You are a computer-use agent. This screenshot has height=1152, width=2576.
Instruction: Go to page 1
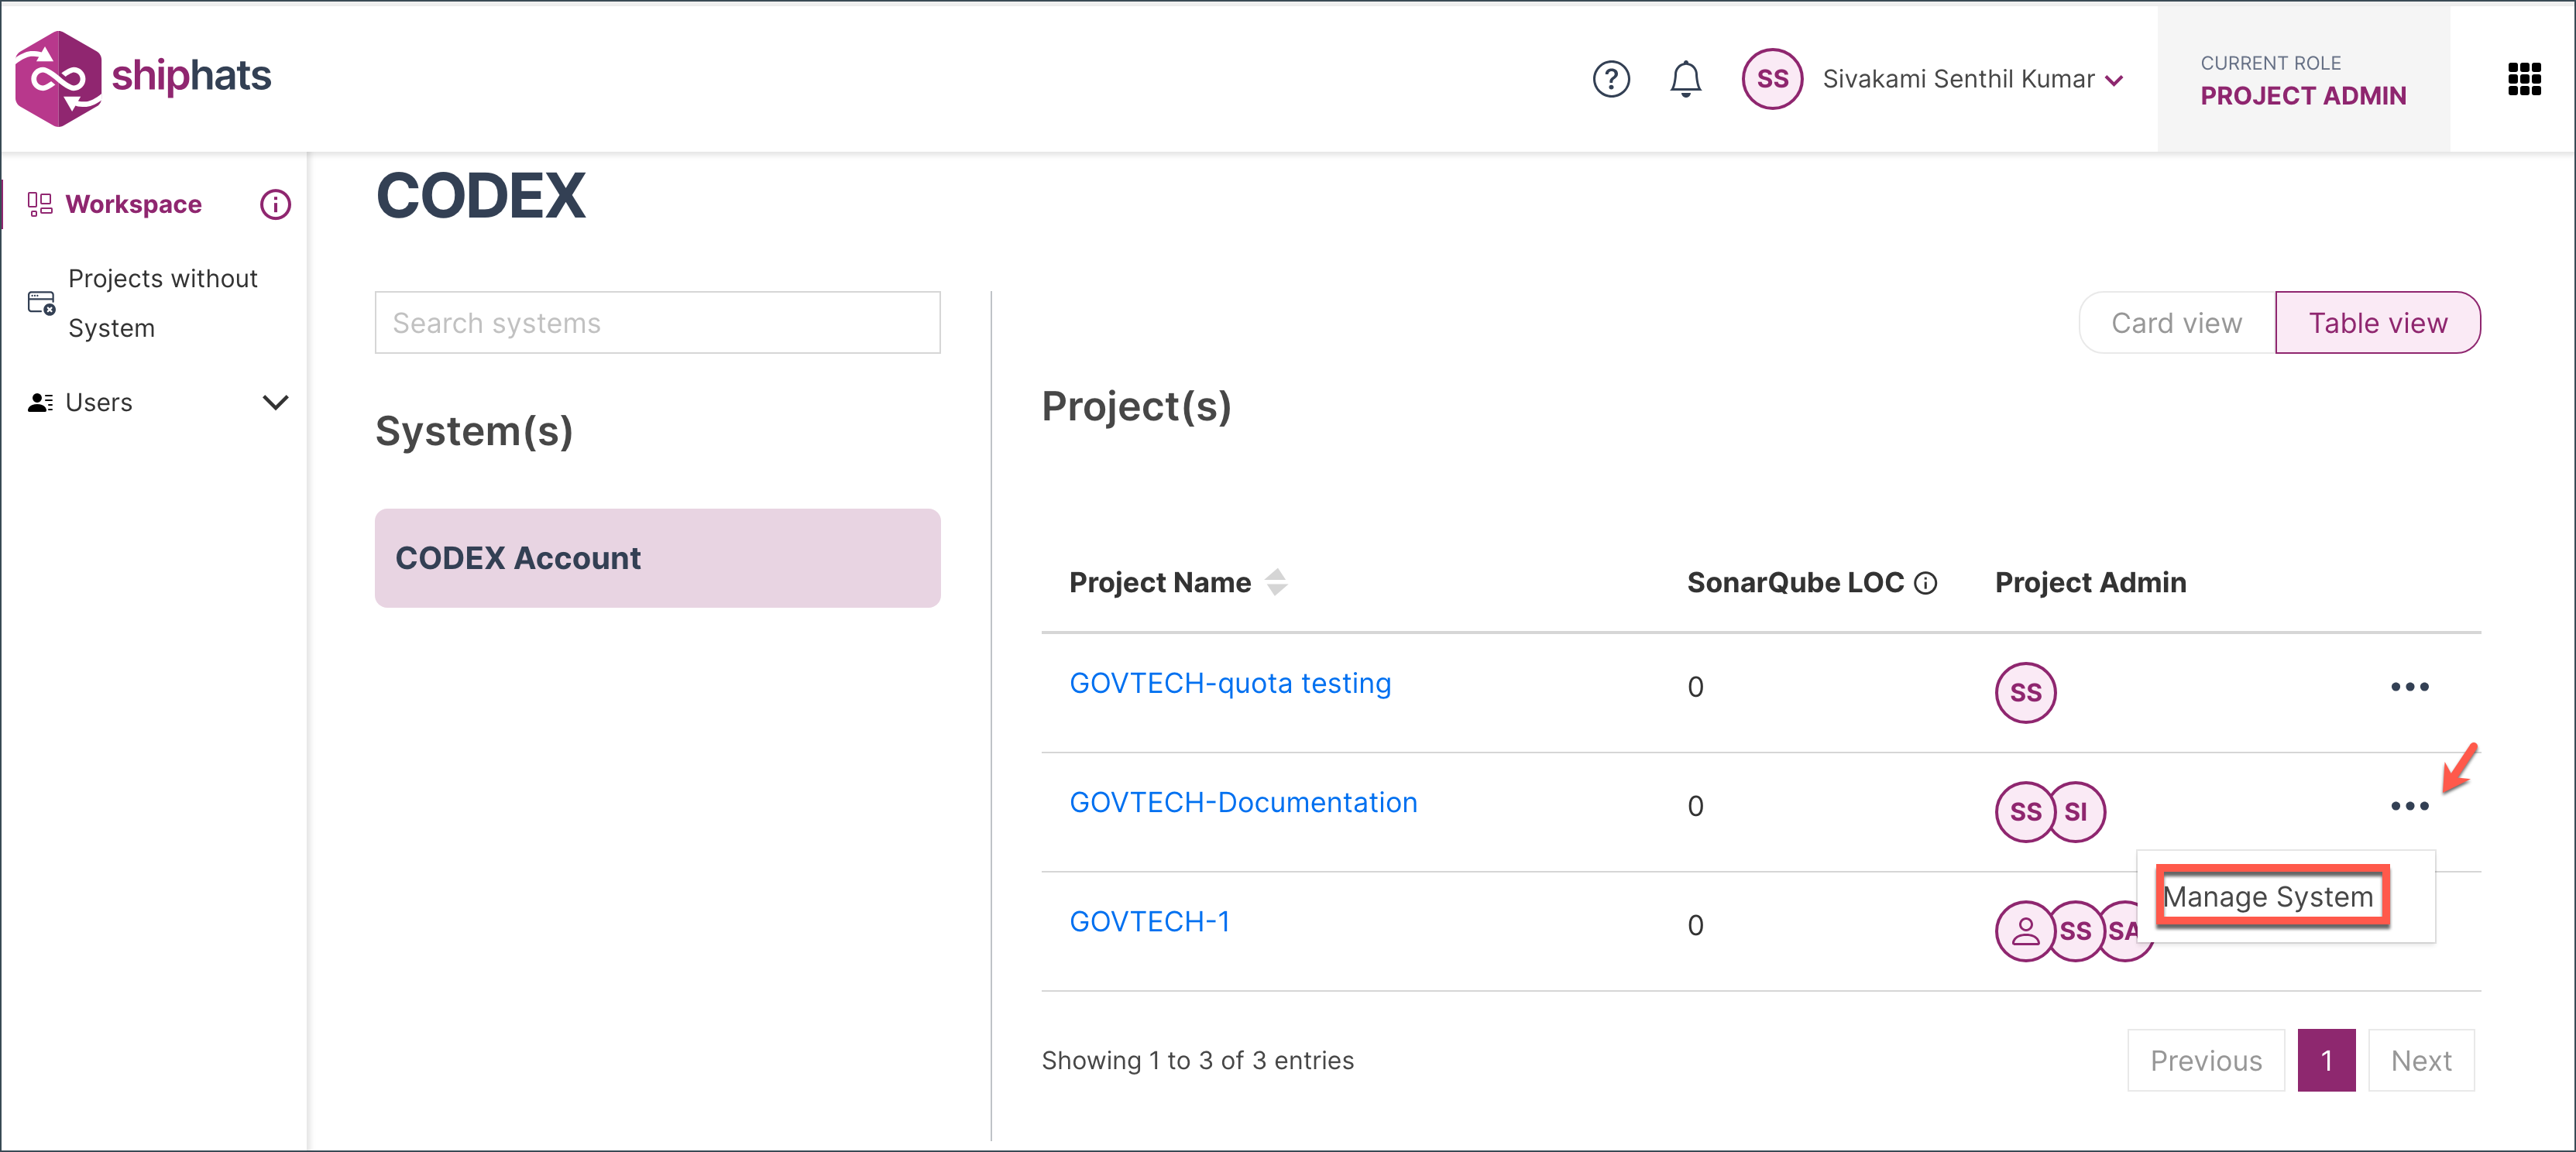[x=2326, y=1060]
